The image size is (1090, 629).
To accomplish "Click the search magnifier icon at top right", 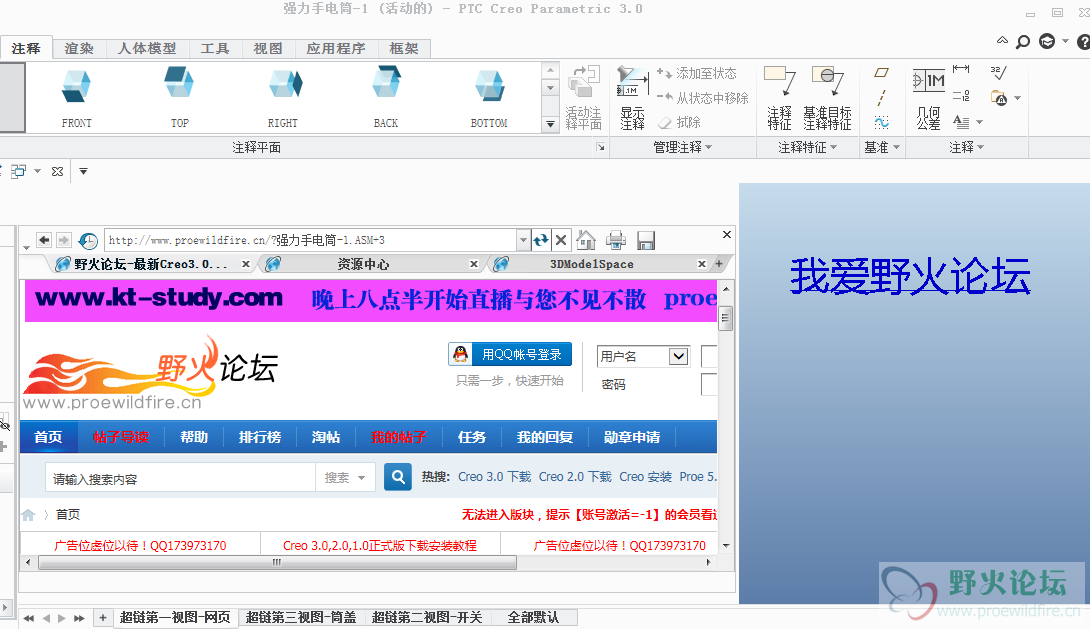I will [1023, 42].
